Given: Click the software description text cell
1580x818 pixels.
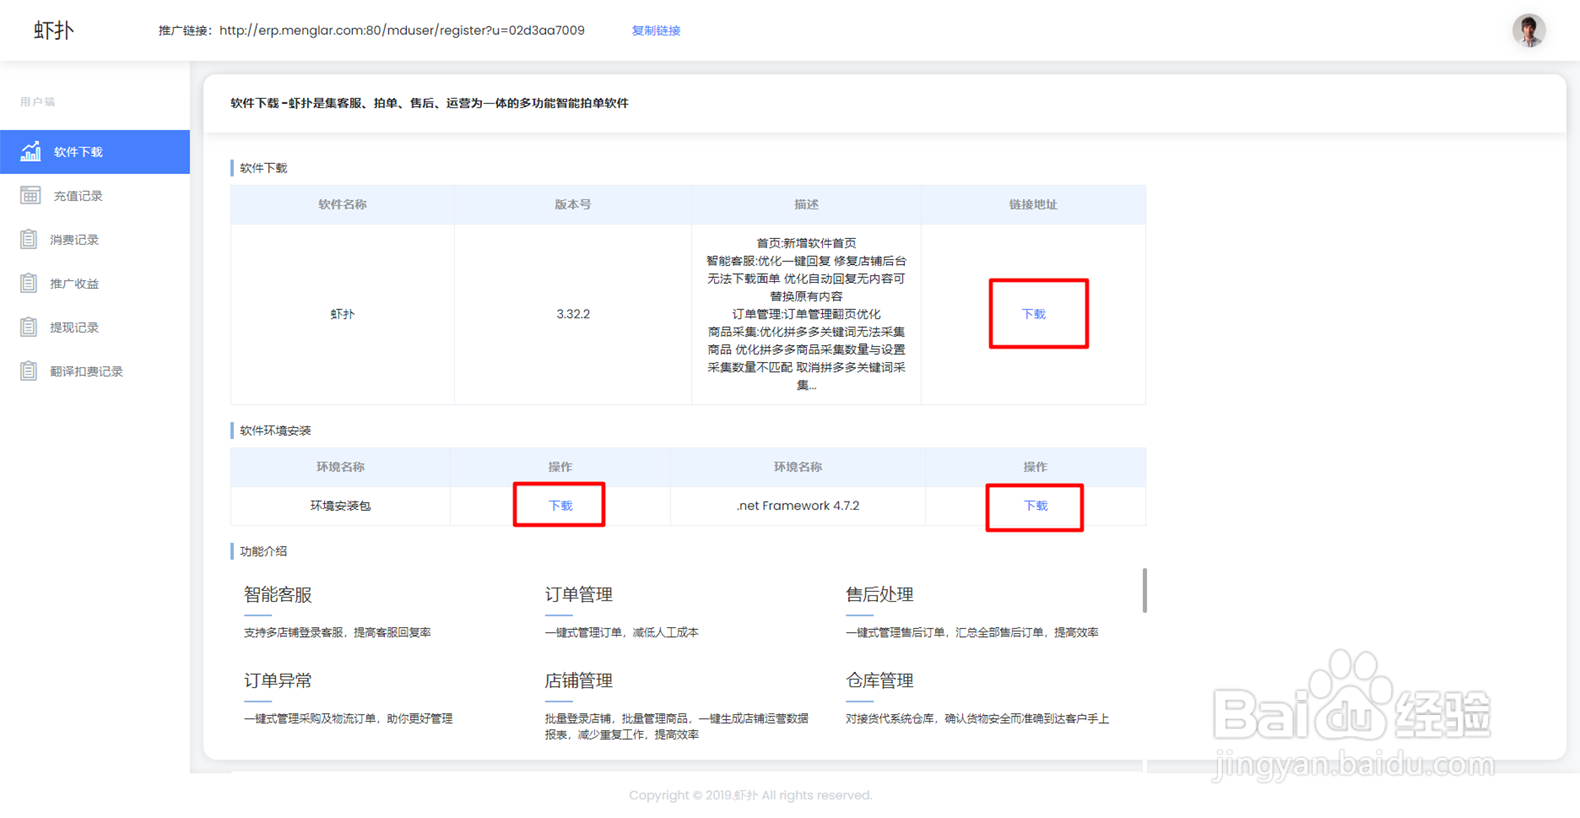Looking at the screenshot, I should pyautogui.click(x=806, y=314).
